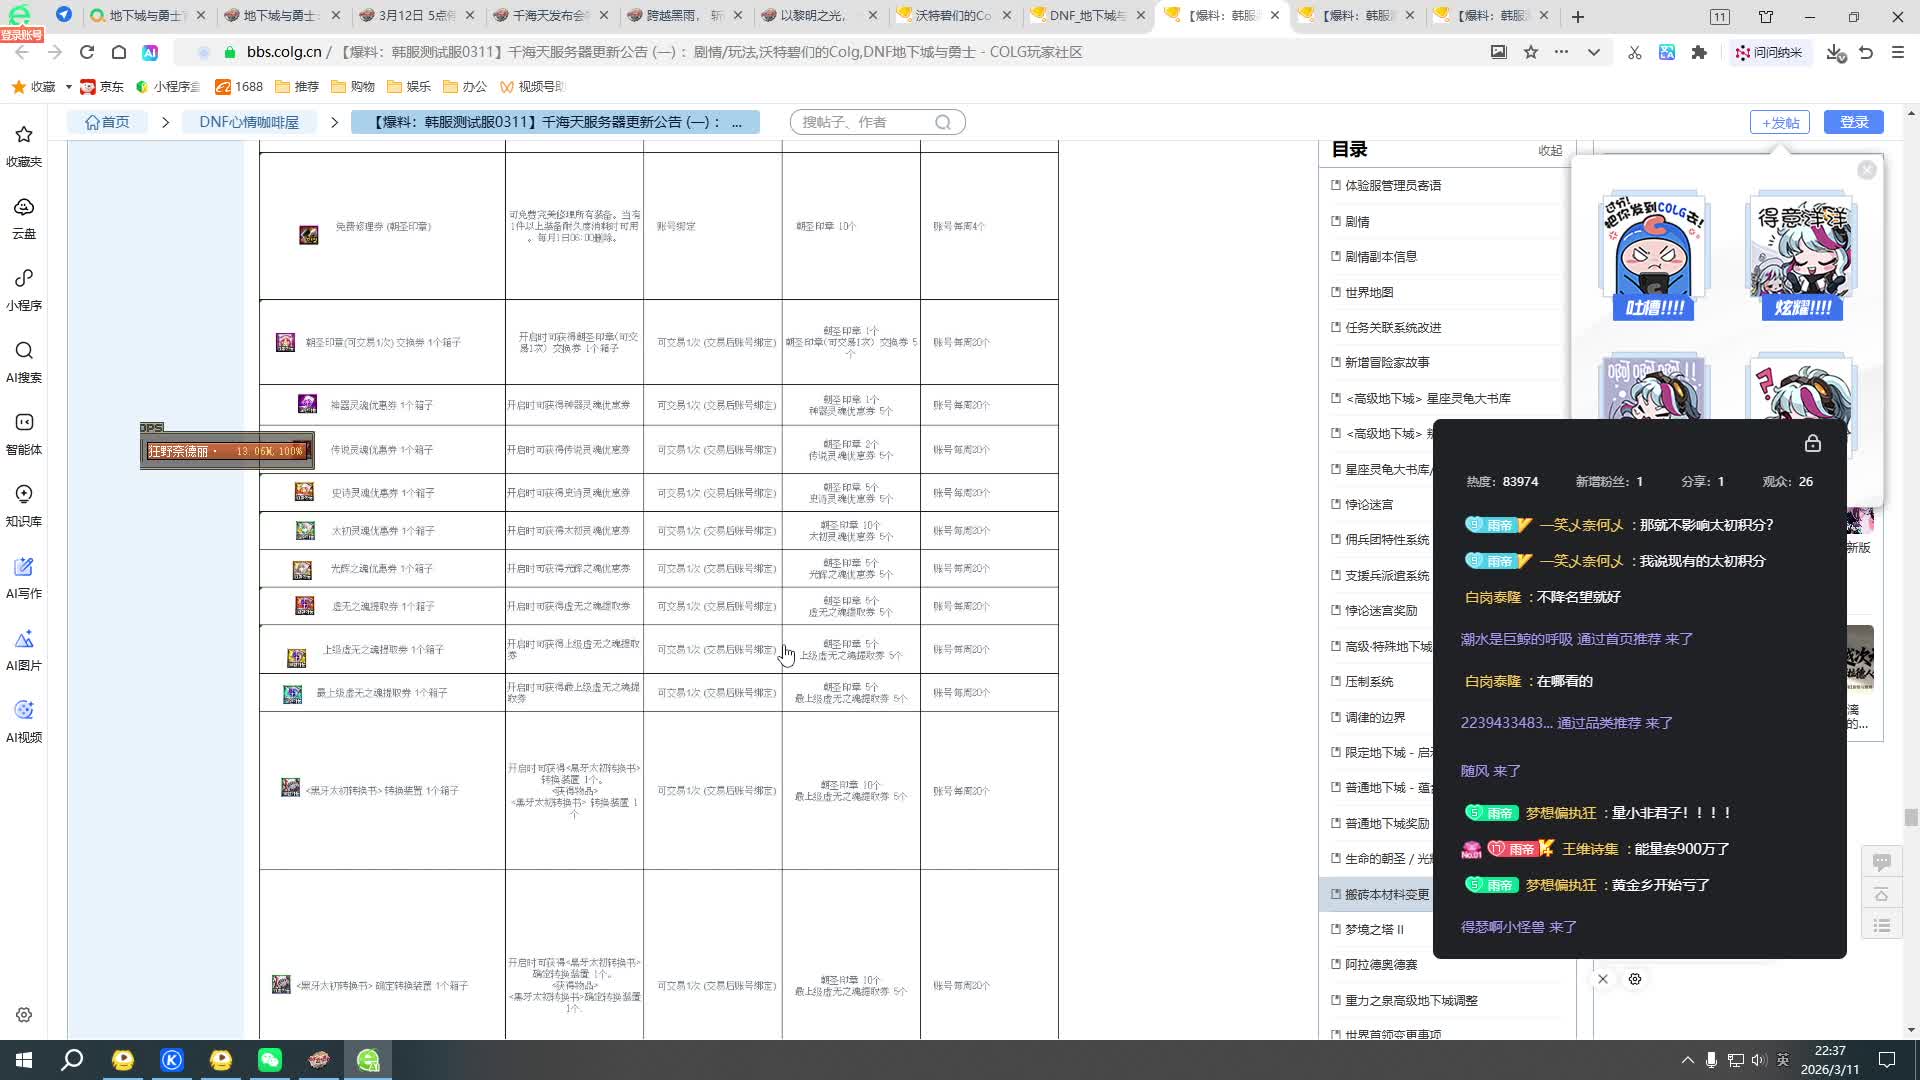Open the extensions puzzle icon
Viewport: 1920px width, 1080px height.
point(1699,52)
